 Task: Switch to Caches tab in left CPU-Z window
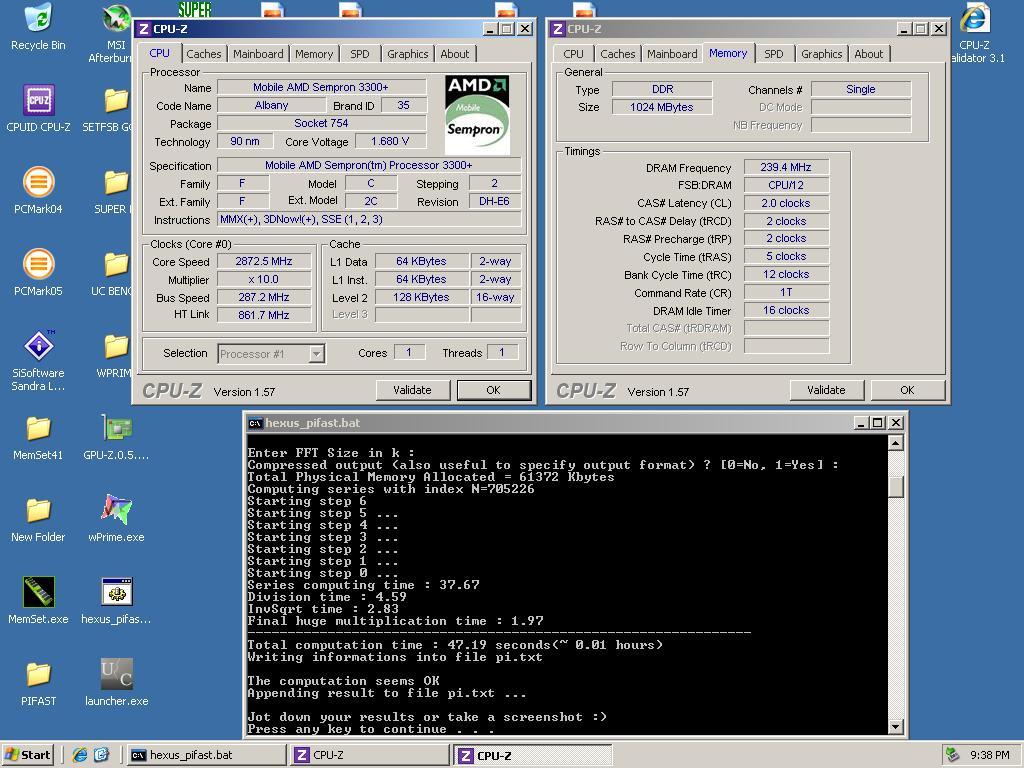203,54
